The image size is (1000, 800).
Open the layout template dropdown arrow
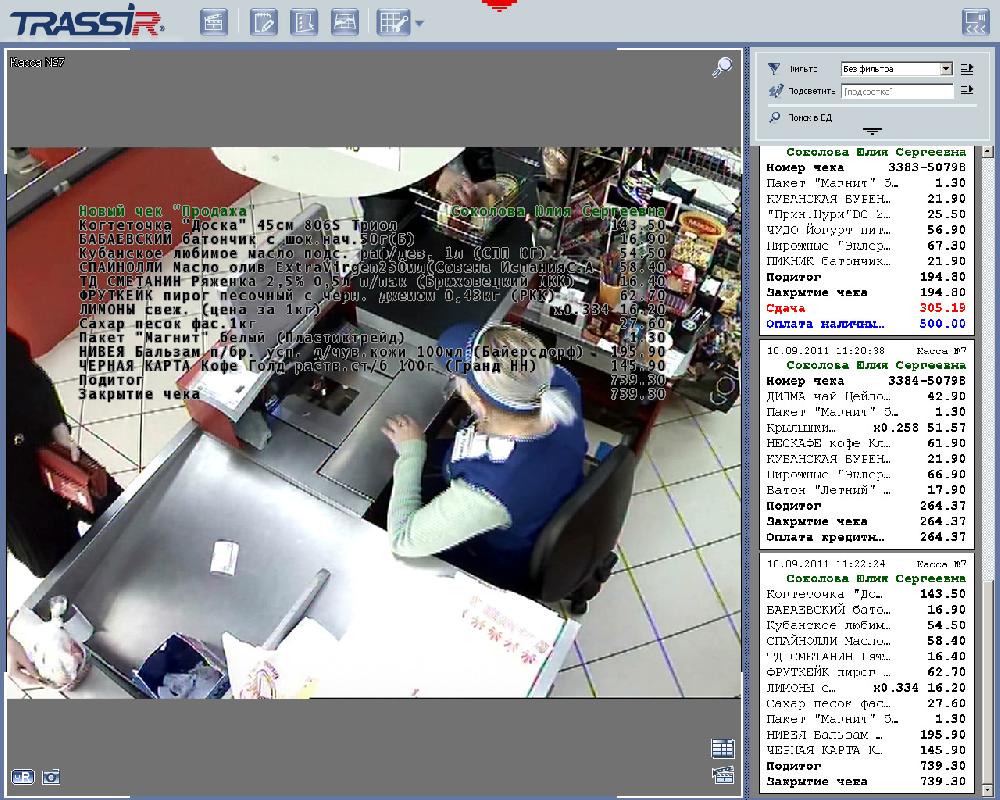pyautogui.click(x=419, y=24)
